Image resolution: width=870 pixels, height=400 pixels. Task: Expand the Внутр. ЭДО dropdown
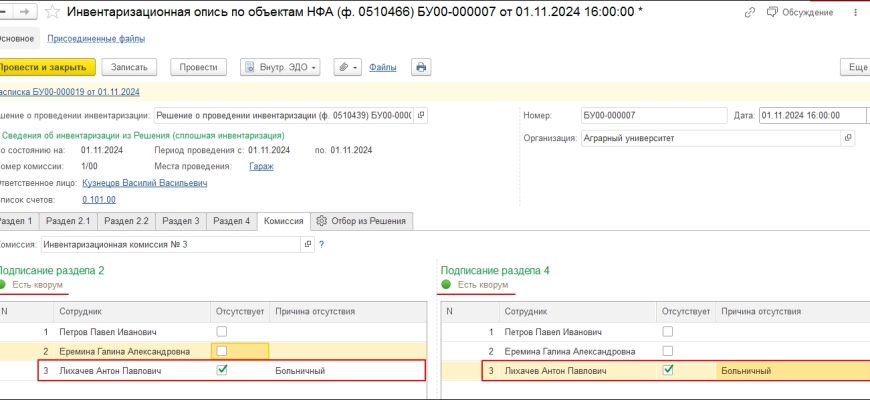[280, 67]
